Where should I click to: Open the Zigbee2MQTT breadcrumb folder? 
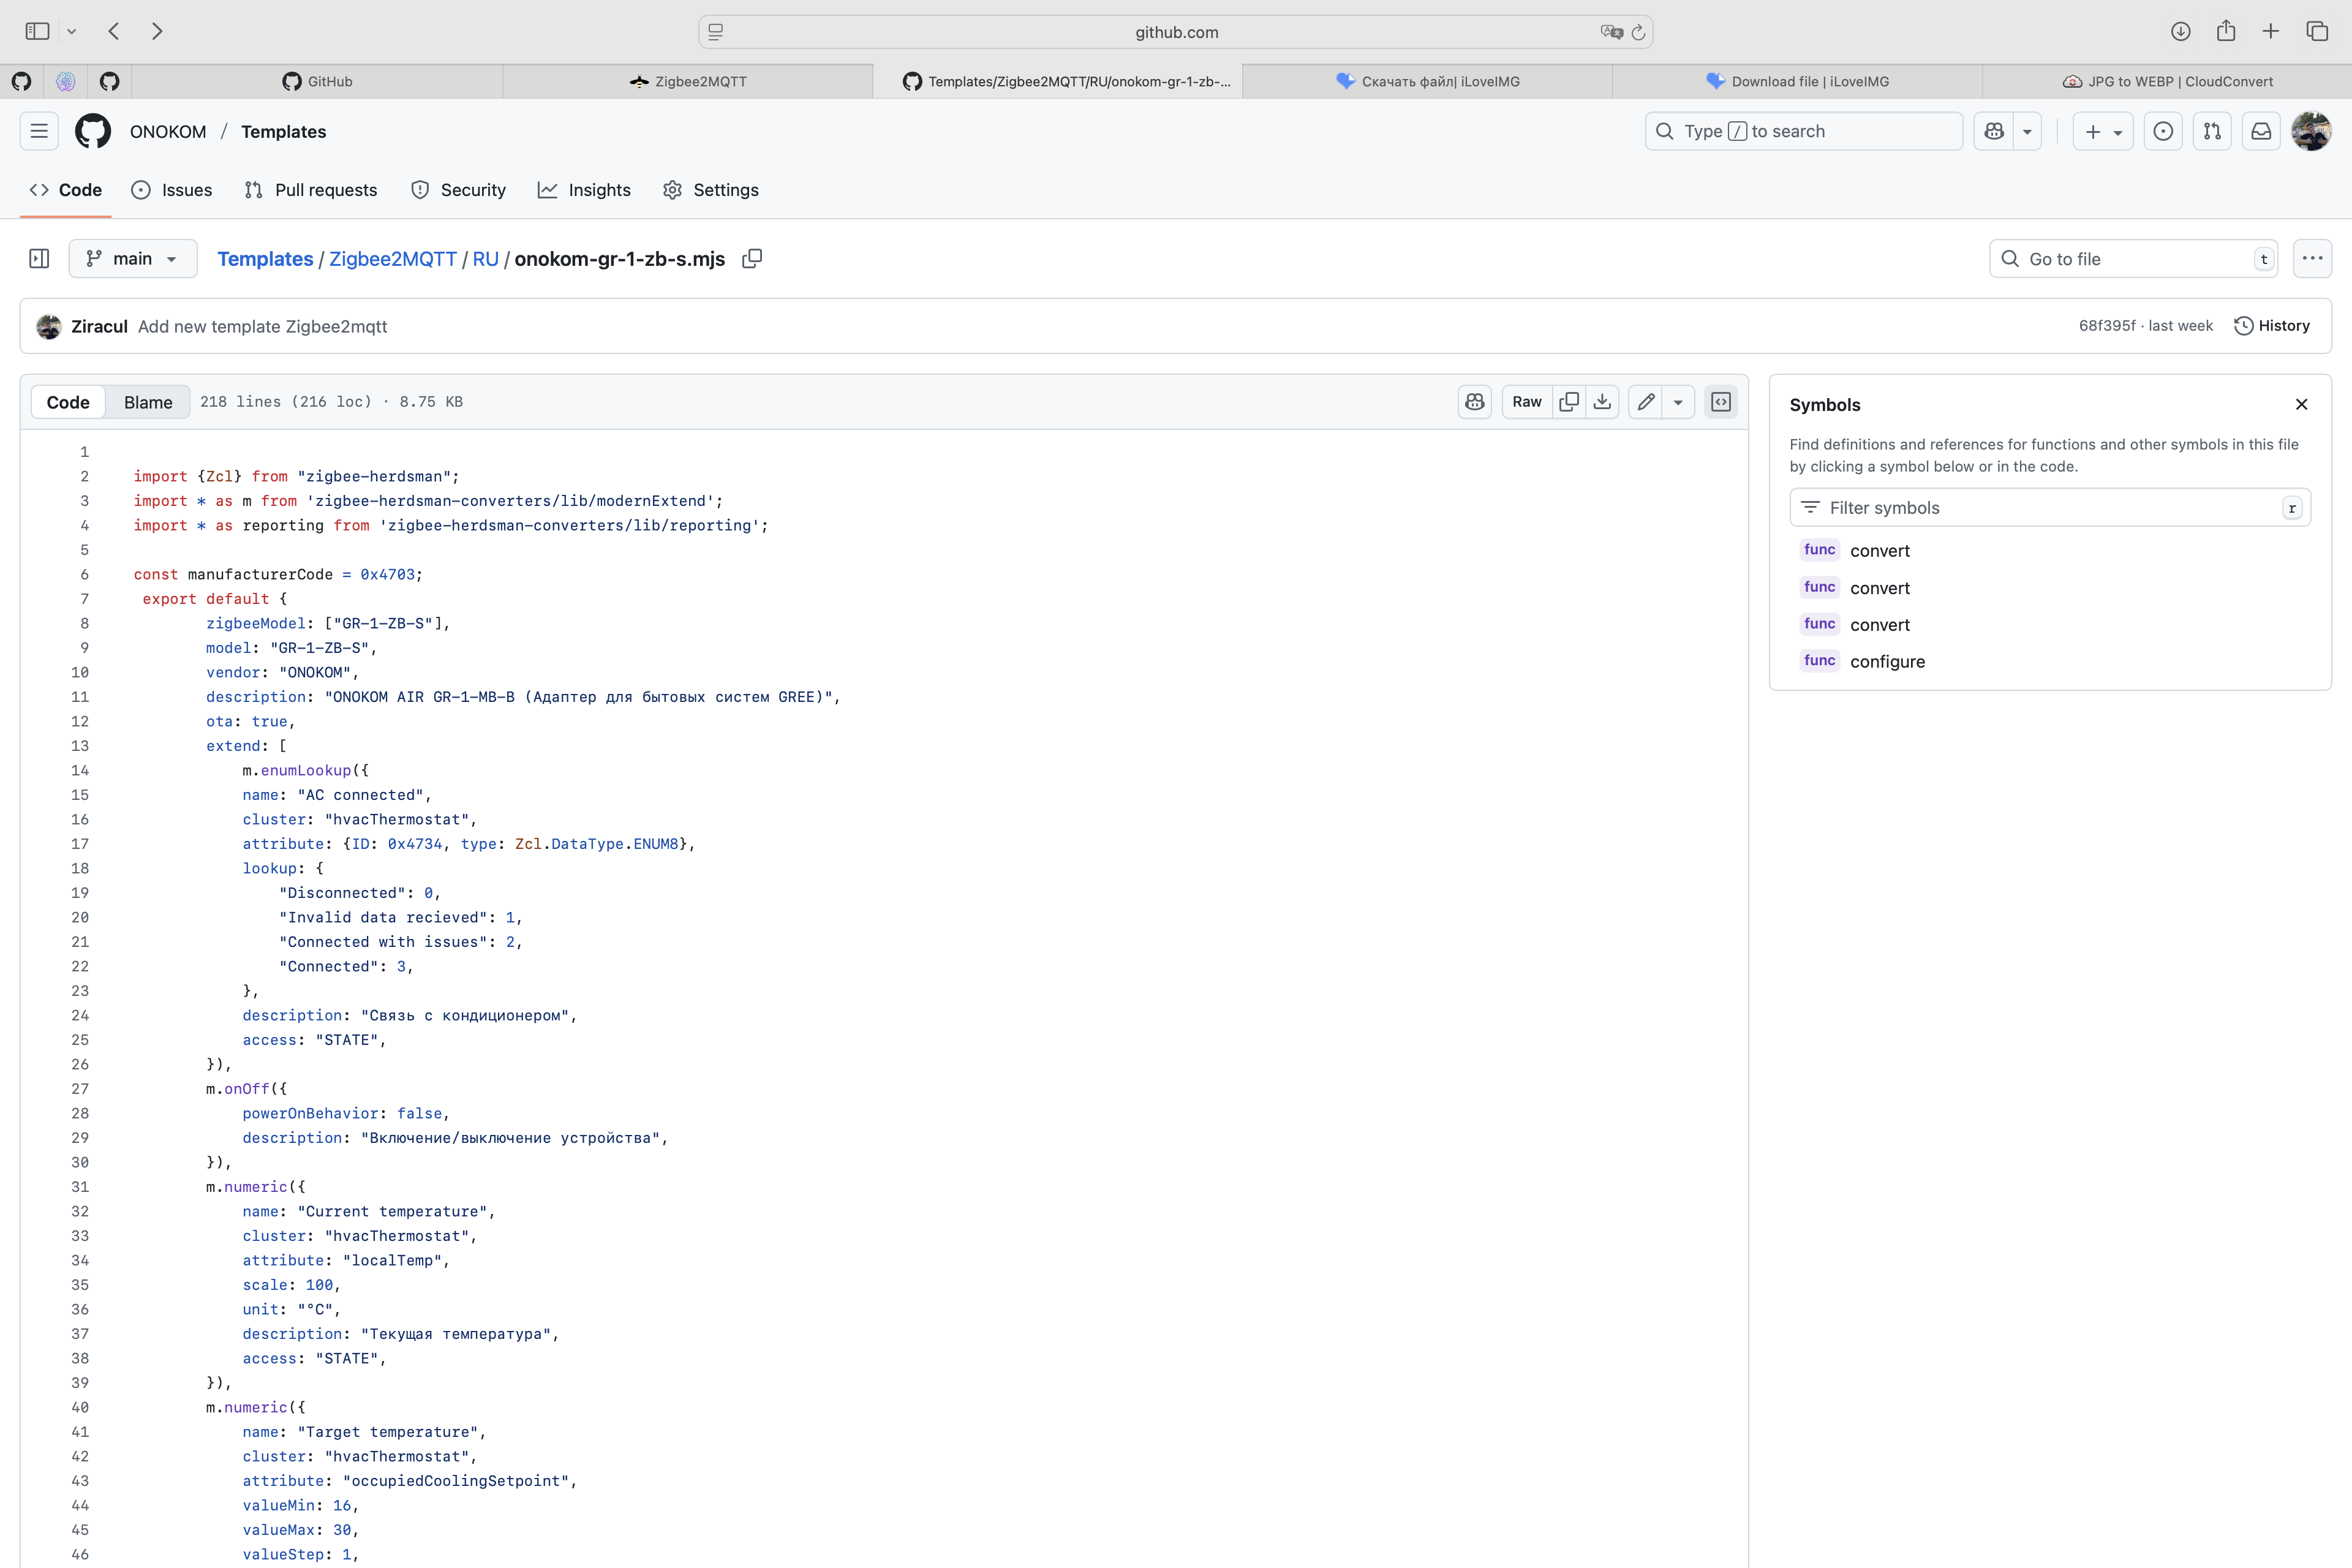[392, 259]
